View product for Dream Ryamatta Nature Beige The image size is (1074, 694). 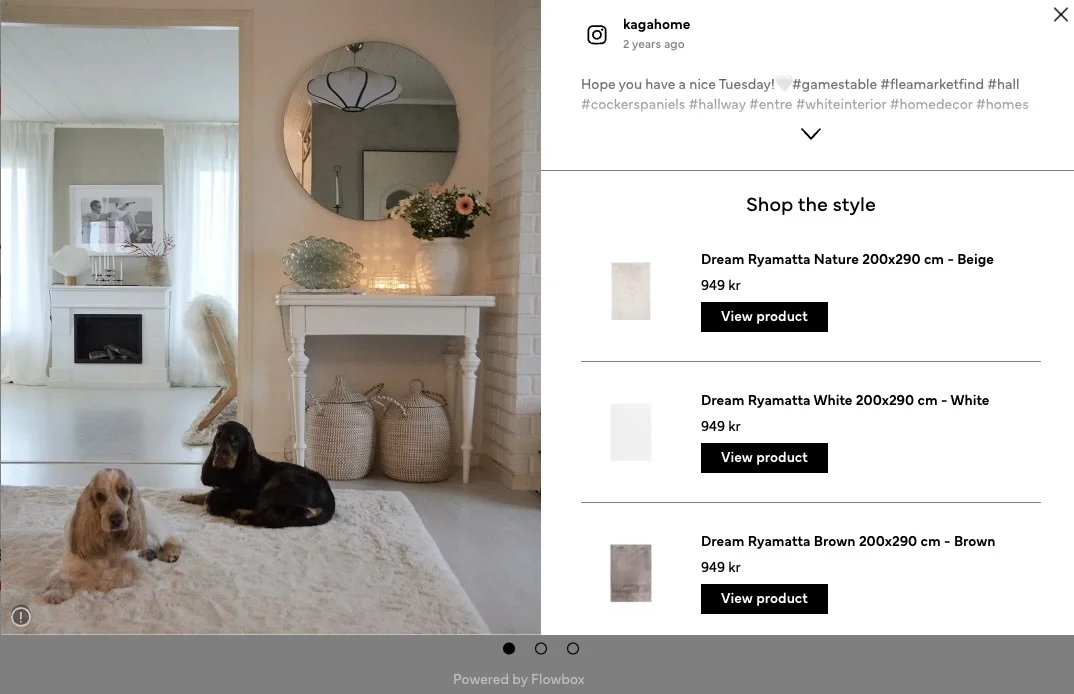coord(764,317)
